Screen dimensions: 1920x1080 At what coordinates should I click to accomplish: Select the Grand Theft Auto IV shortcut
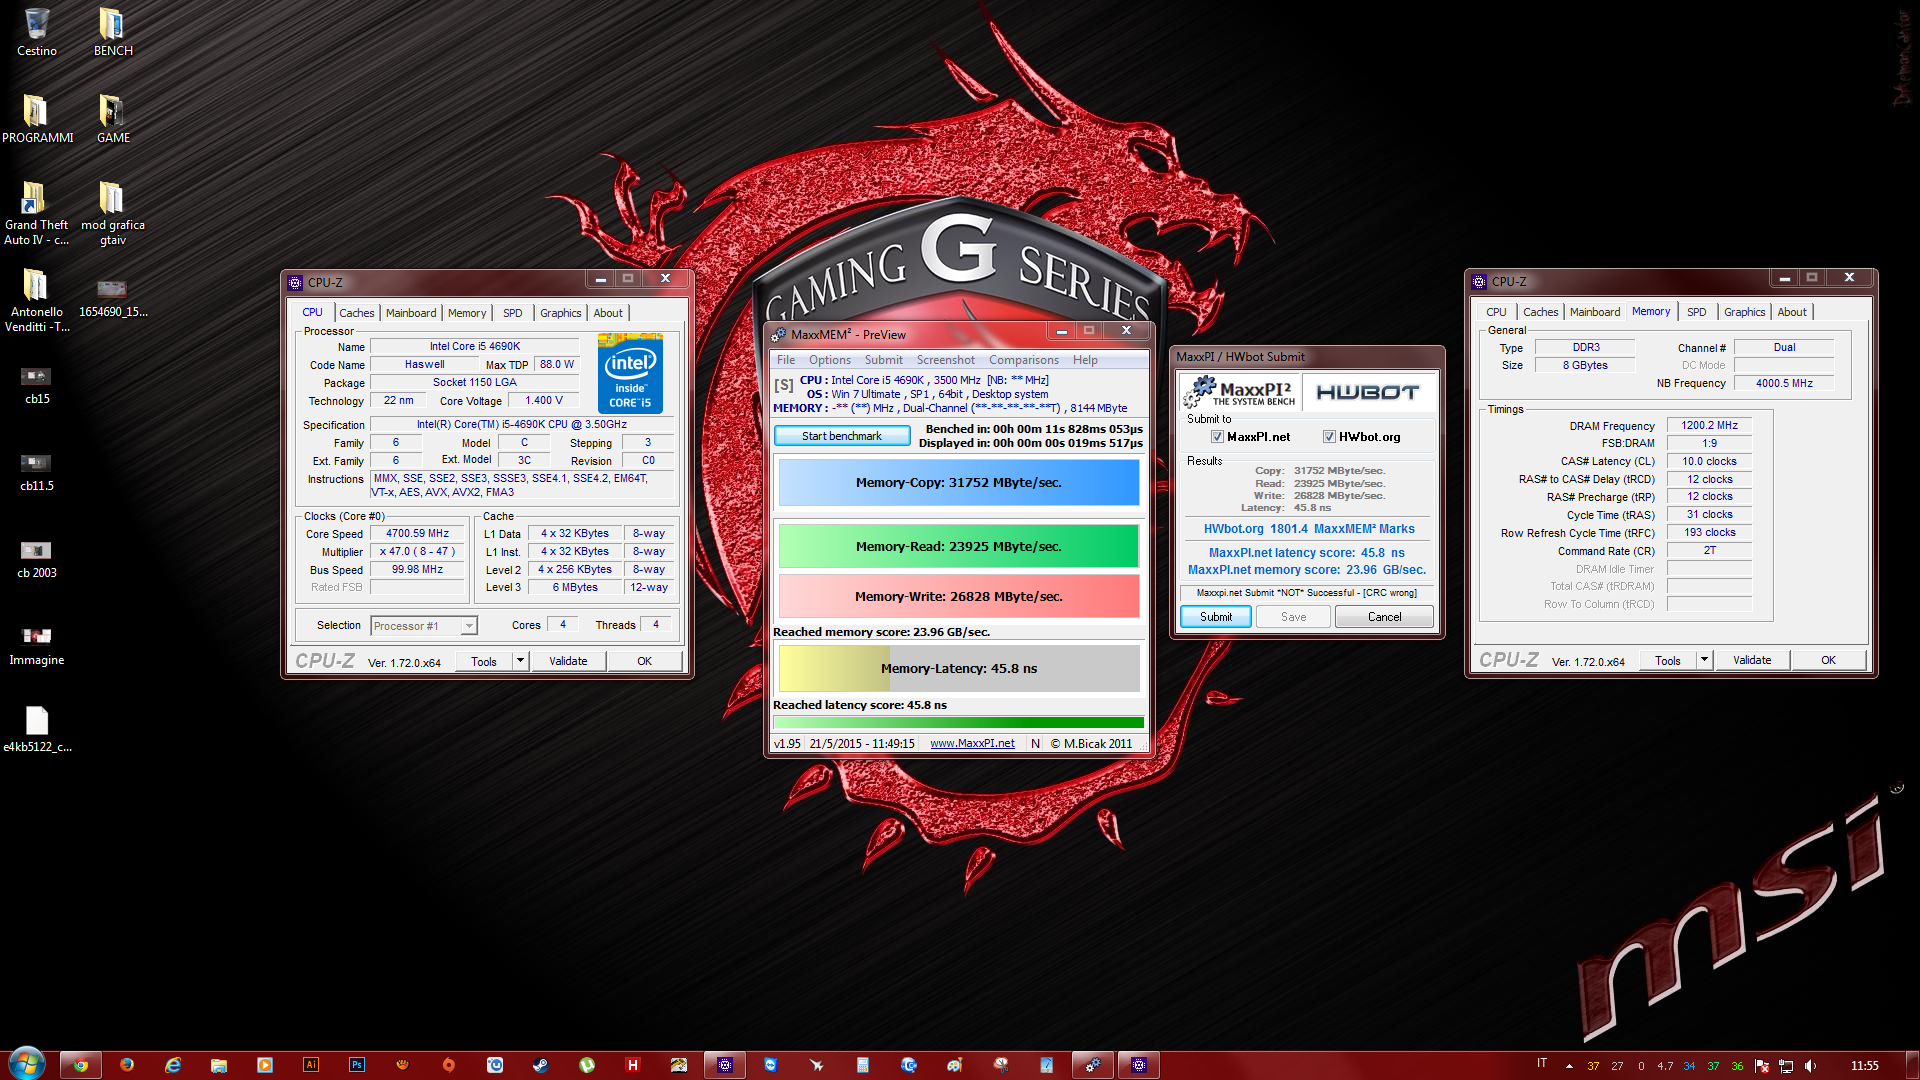click(x=37, y=213)
